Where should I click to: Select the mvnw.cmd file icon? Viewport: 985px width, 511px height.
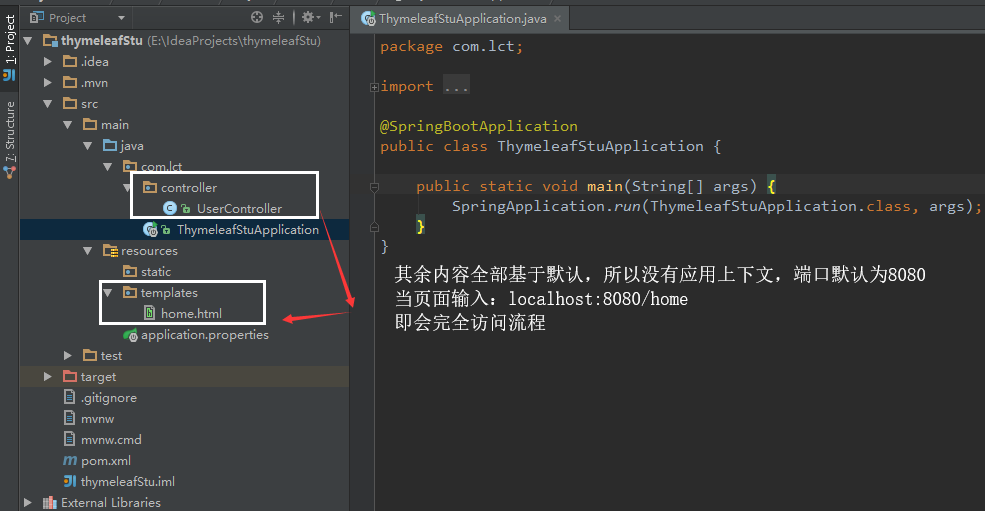(70, 439)
